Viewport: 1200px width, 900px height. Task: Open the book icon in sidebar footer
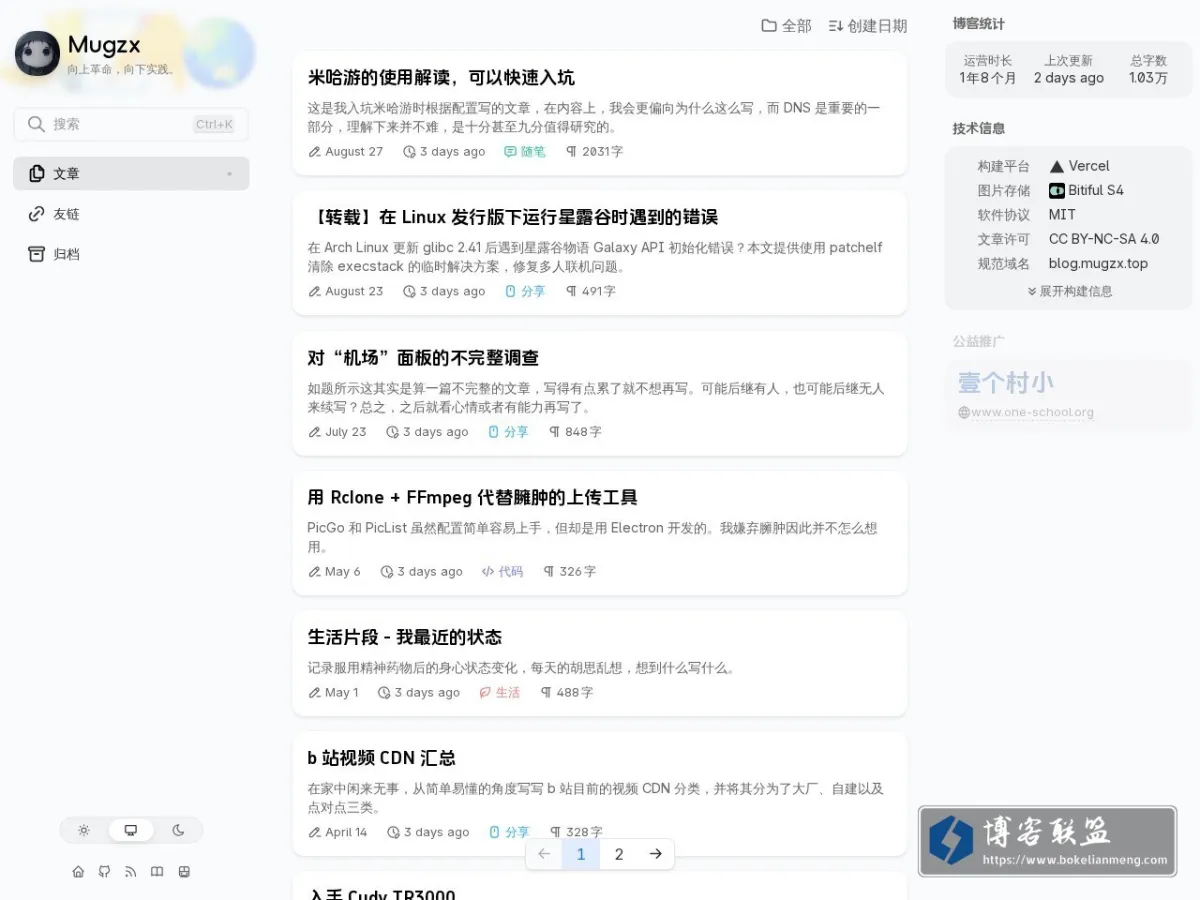(x=157, y=872)
